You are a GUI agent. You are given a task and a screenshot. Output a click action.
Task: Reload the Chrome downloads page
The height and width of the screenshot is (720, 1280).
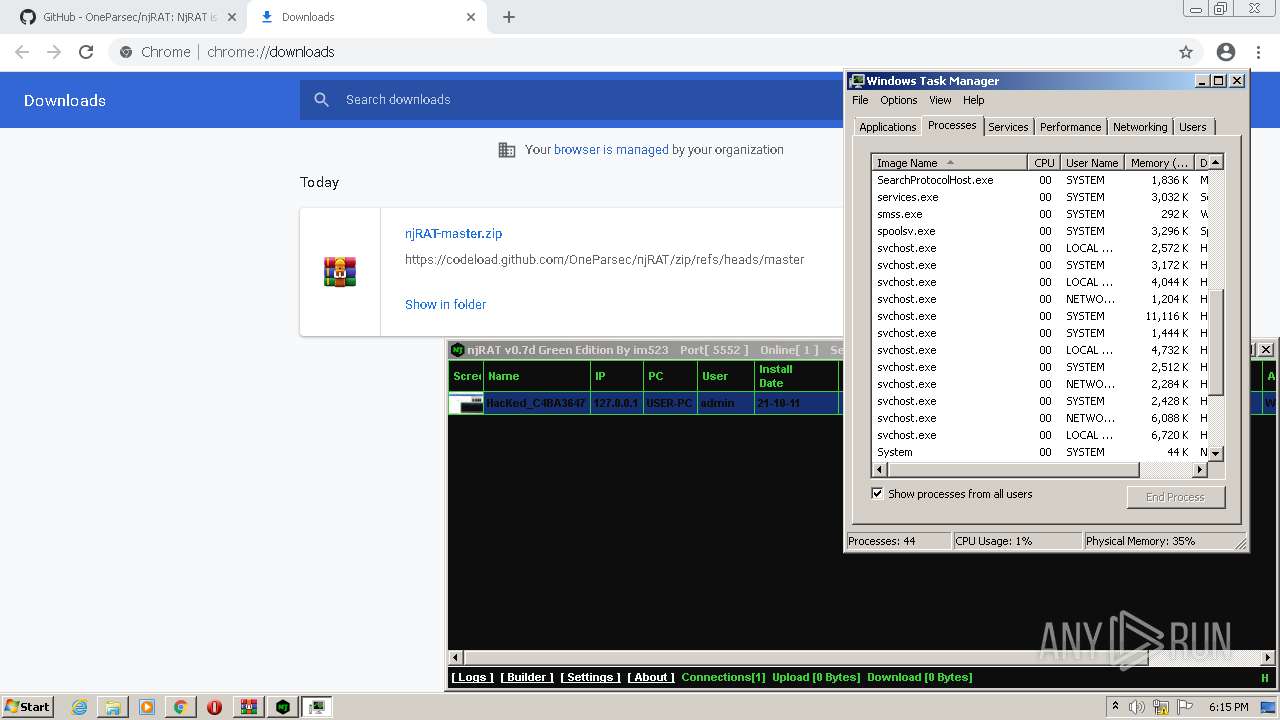point(86,52)
